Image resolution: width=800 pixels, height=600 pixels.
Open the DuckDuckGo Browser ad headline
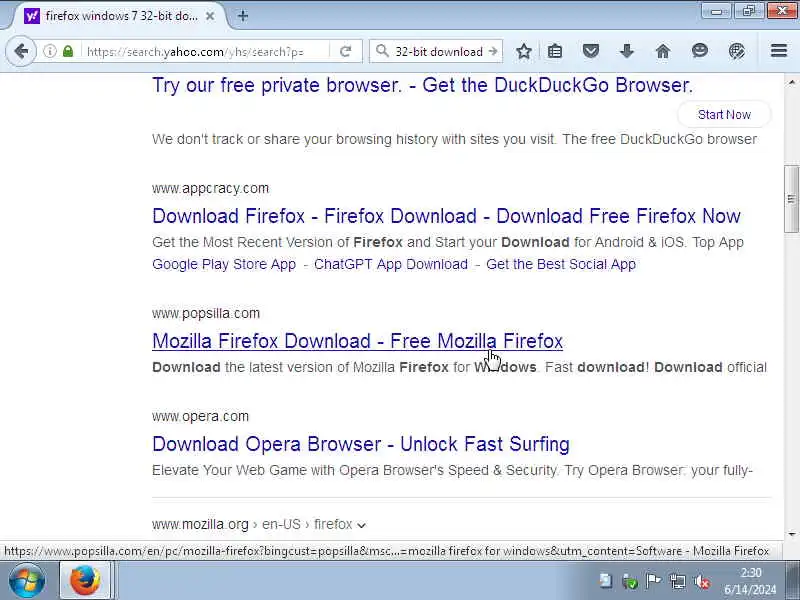coord(422,85)
